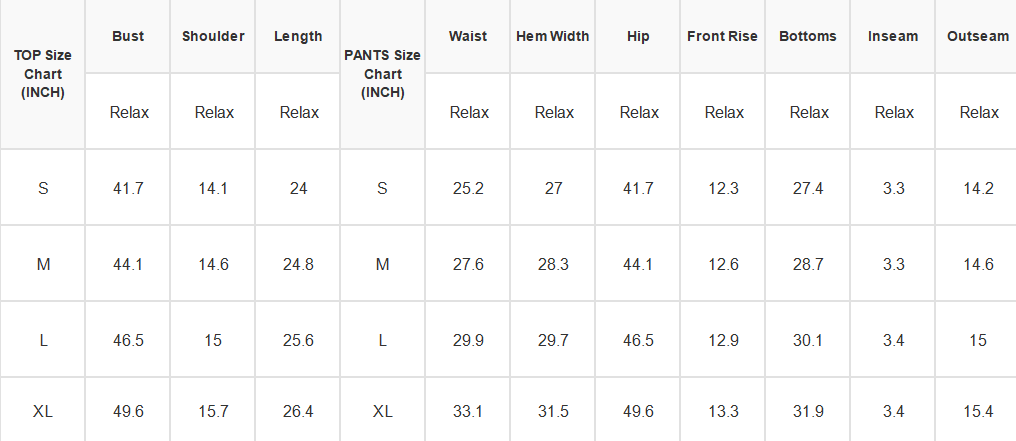Click the TOP Size Chart (INCH) header
Image resolution: width=1016 pixels, height=441 pixels.
[x=43, y=74]
